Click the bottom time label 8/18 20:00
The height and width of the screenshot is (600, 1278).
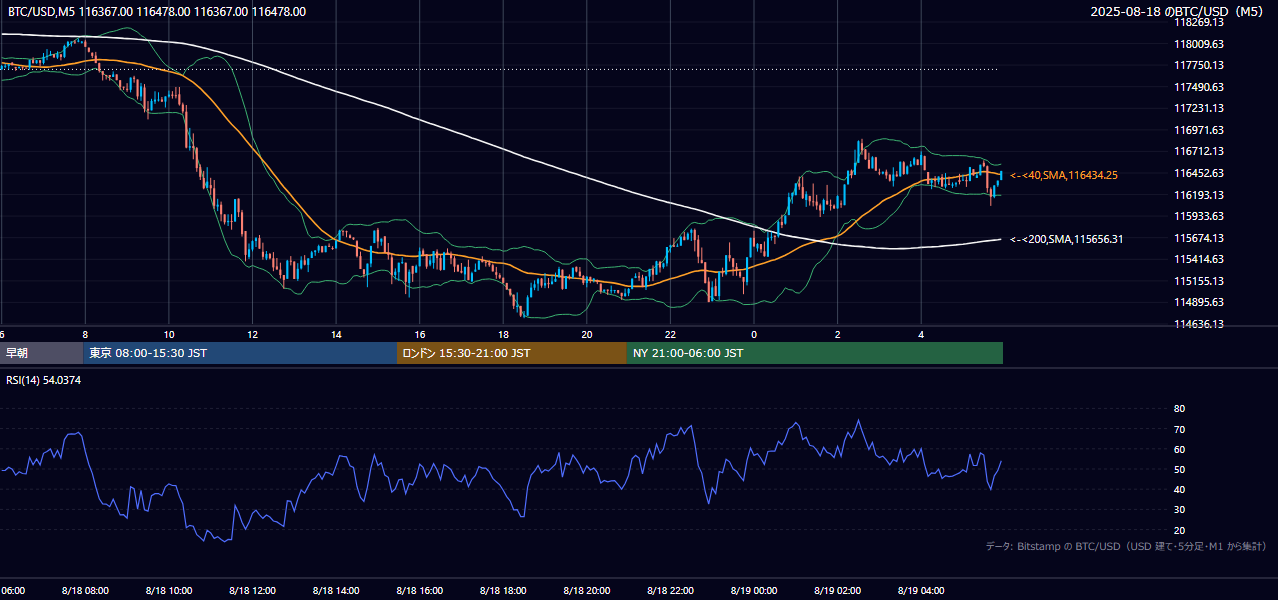587,590
